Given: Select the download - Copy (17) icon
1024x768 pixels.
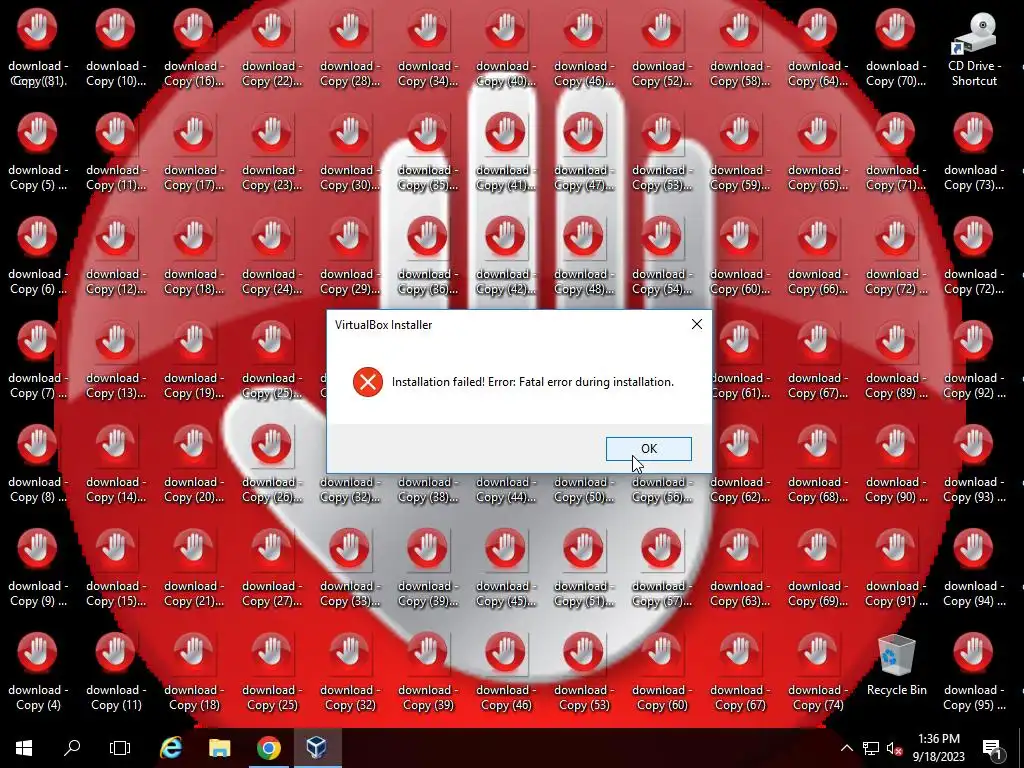Looking at the screenshot, I should click(x=193, y=154).
